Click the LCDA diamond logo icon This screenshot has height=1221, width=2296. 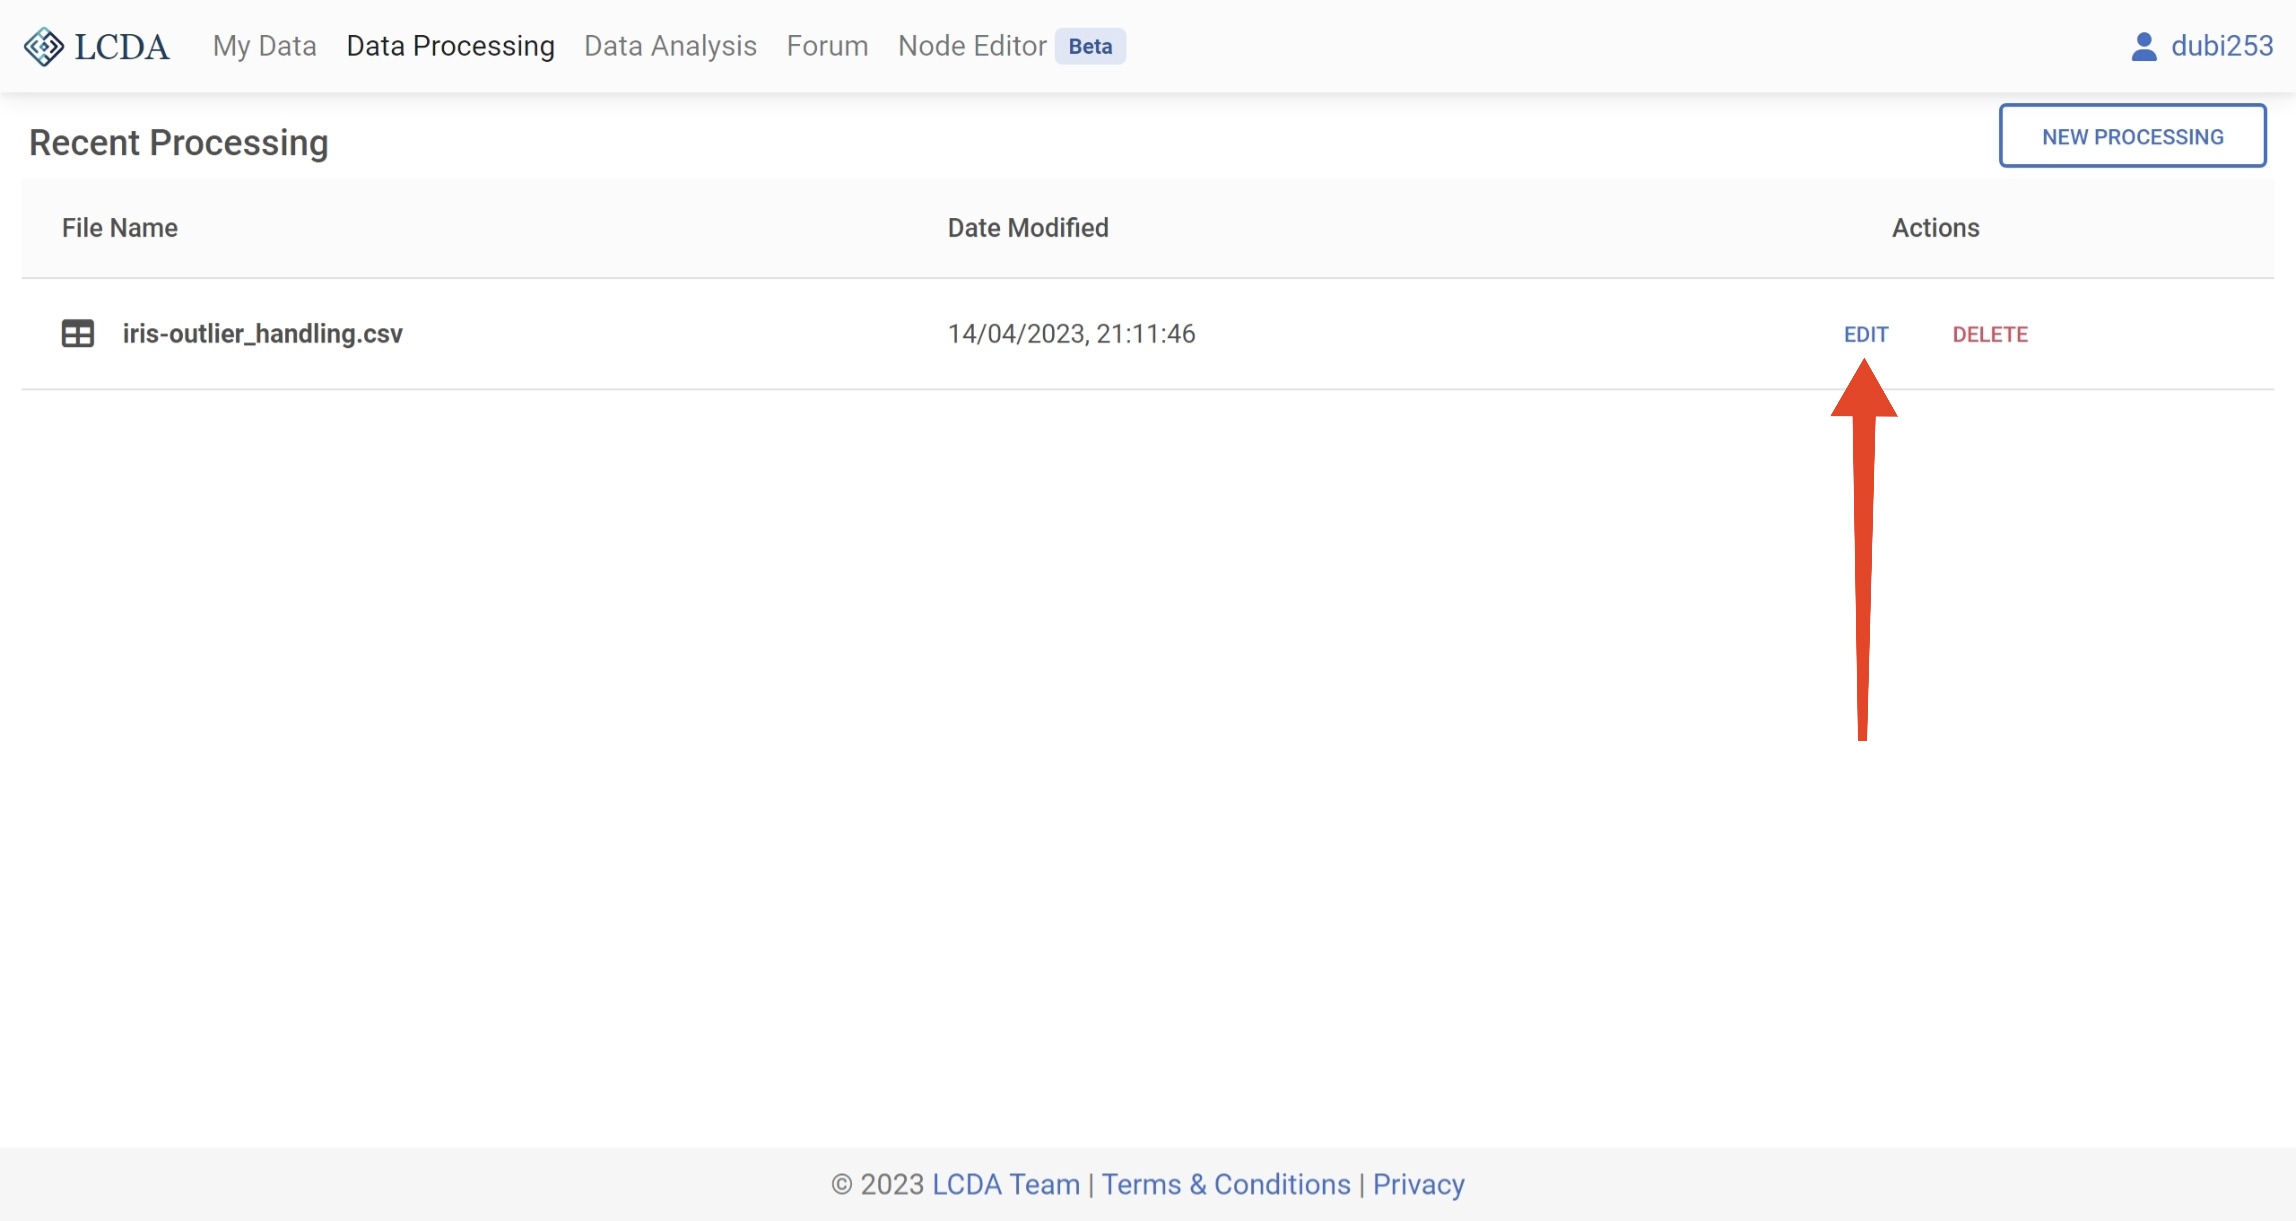point(44,46)
